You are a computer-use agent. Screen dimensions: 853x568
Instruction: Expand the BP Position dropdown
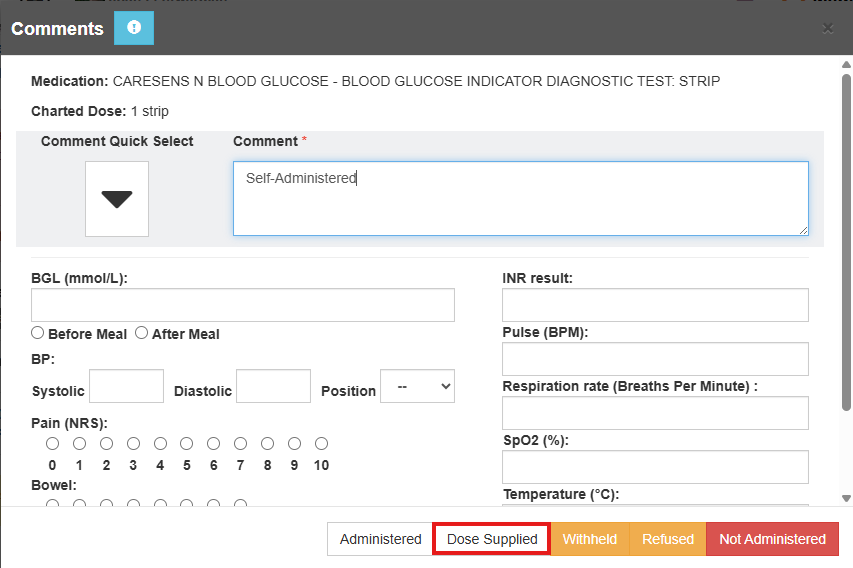[x=417, y=387]
